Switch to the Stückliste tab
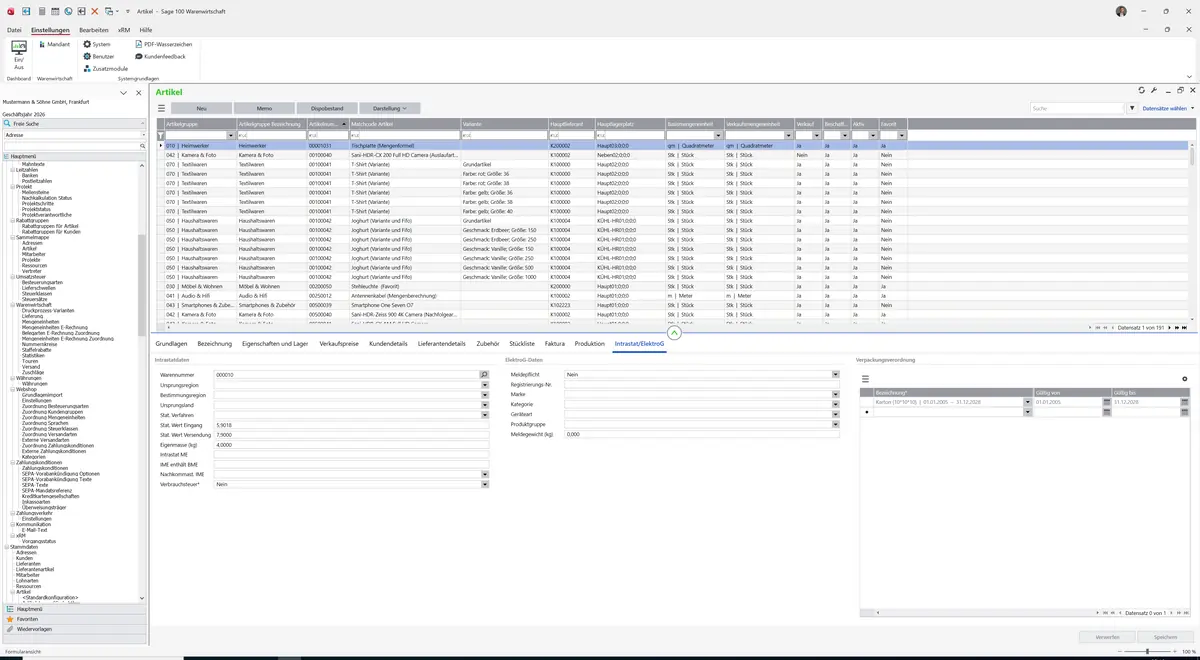This screenshot has width=1200, height=660. click(x=522, y=343)
